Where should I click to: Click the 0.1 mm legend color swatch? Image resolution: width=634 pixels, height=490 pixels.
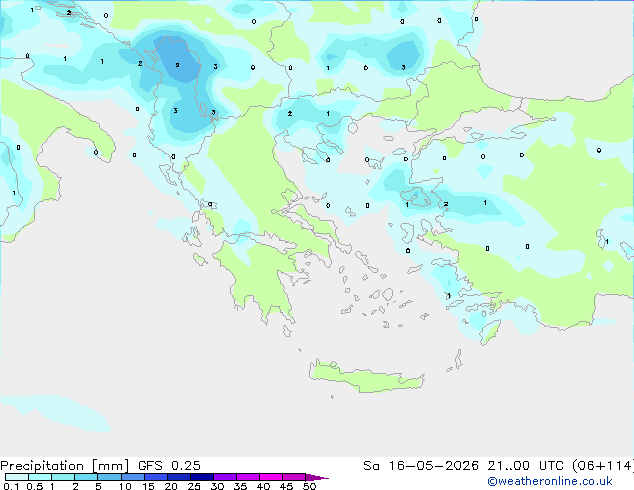click(17, 477)
